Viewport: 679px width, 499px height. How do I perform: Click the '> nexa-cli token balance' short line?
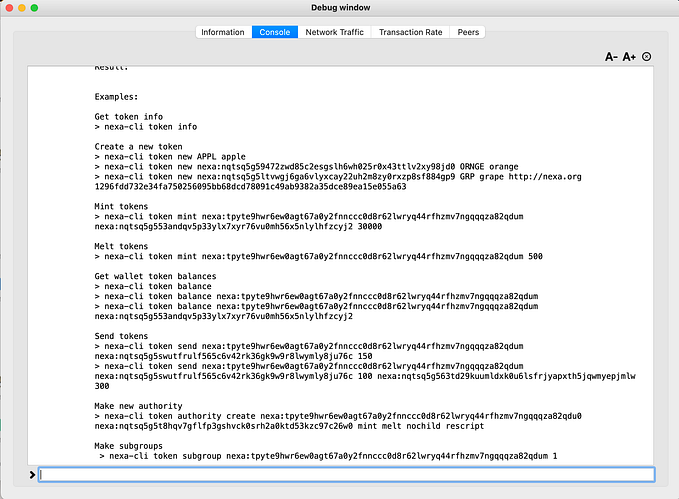pos(153,286)
